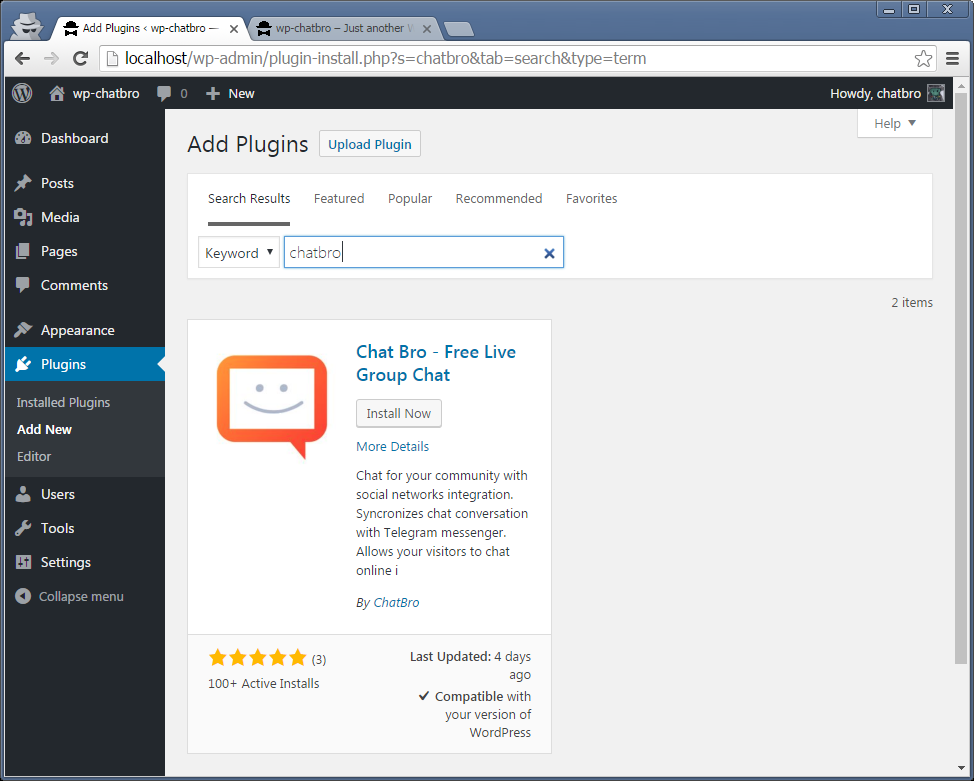Switch to the Recommended tab
The image size is (974, 781).
[499, 199]
